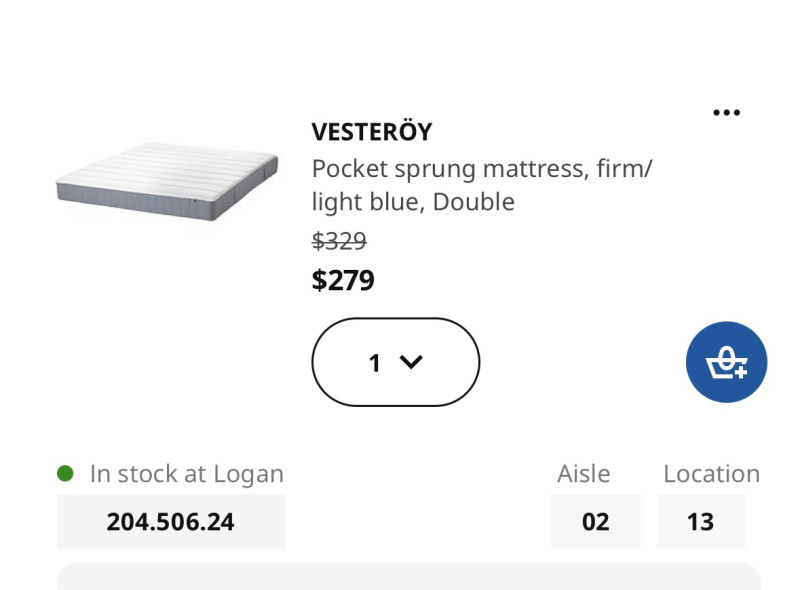800x590 pixels.
Task: Tap the grey panel below article number
Action: tap(409, 577)
